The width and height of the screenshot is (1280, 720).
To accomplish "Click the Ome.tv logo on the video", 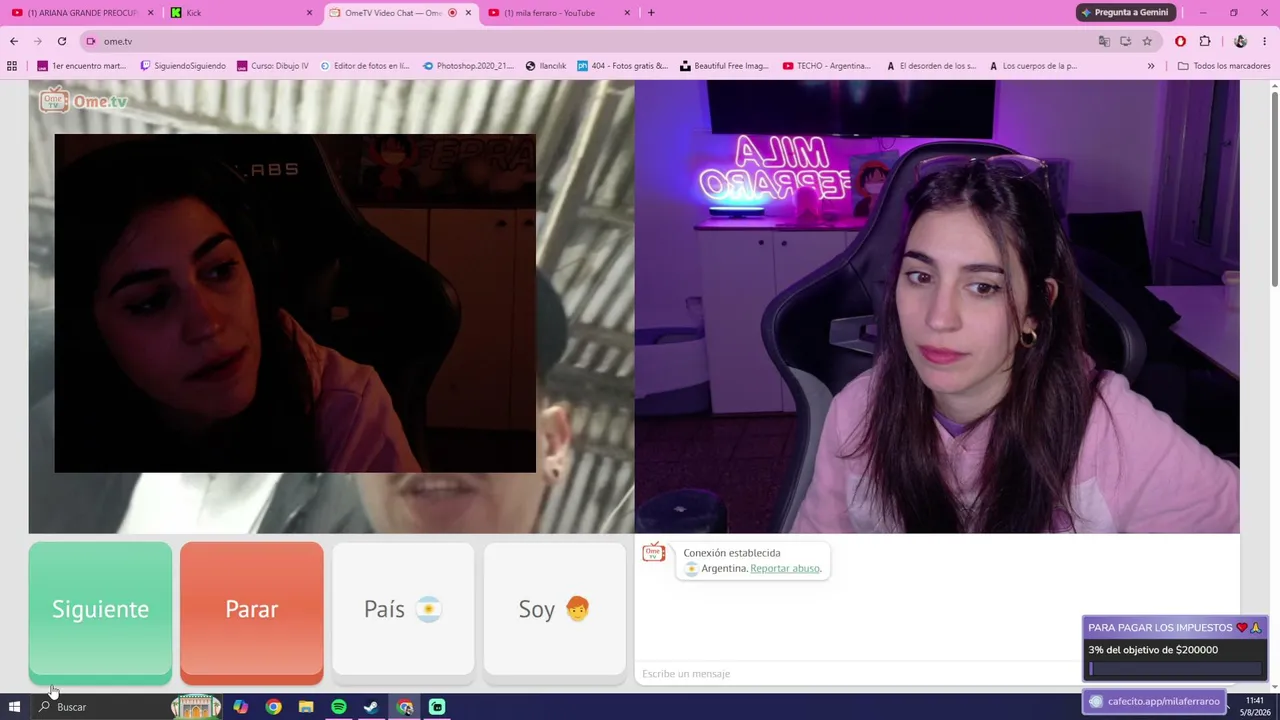I will (x=84, y=101).
